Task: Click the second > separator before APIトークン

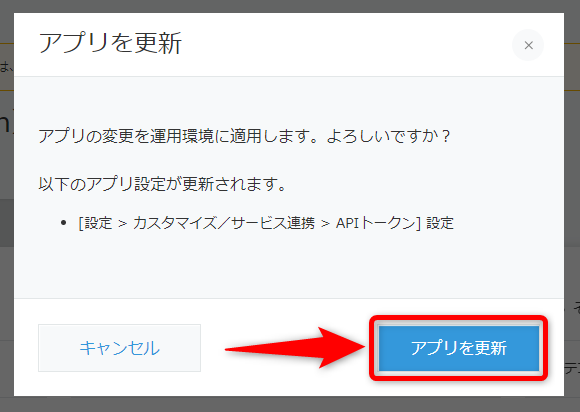Action: coord(325,223)
